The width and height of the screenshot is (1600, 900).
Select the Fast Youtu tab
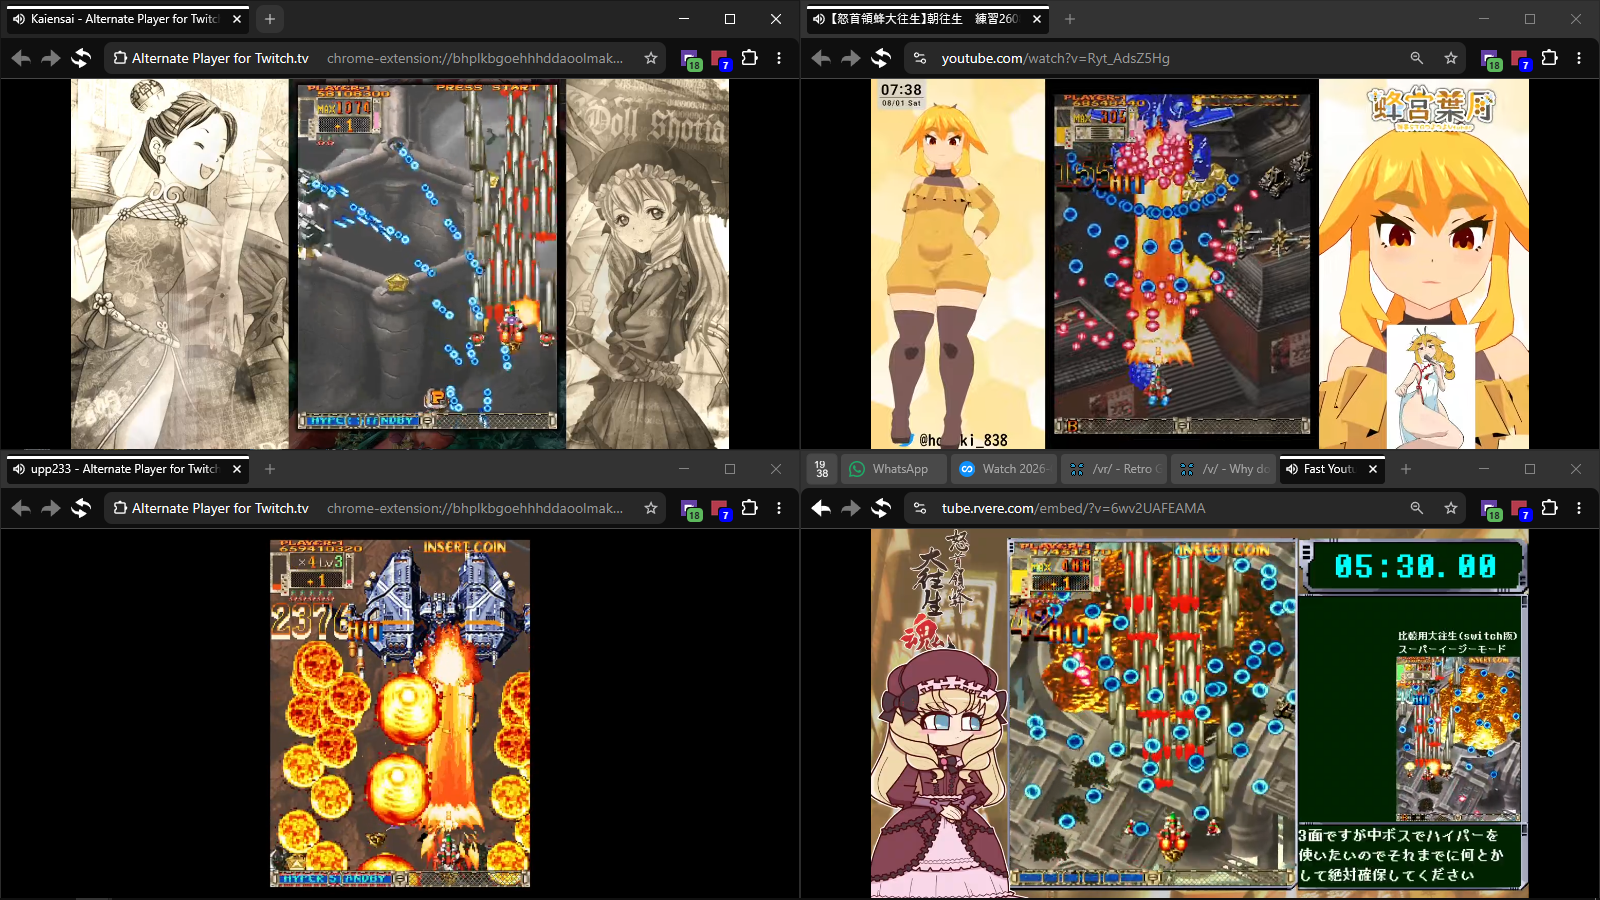1332,469
